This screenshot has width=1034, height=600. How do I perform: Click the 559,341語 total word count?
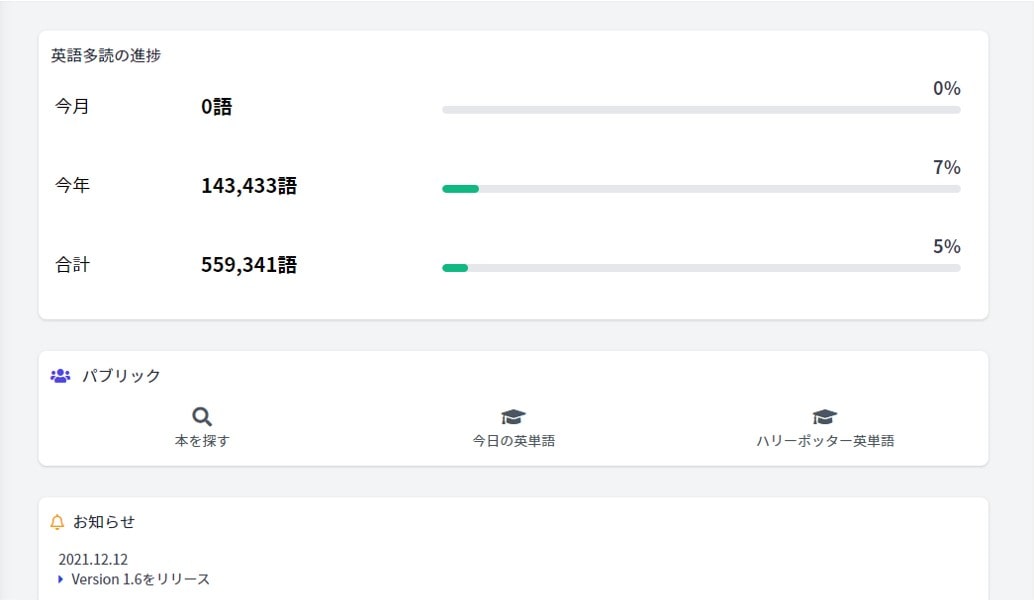[x=249, y=265]
